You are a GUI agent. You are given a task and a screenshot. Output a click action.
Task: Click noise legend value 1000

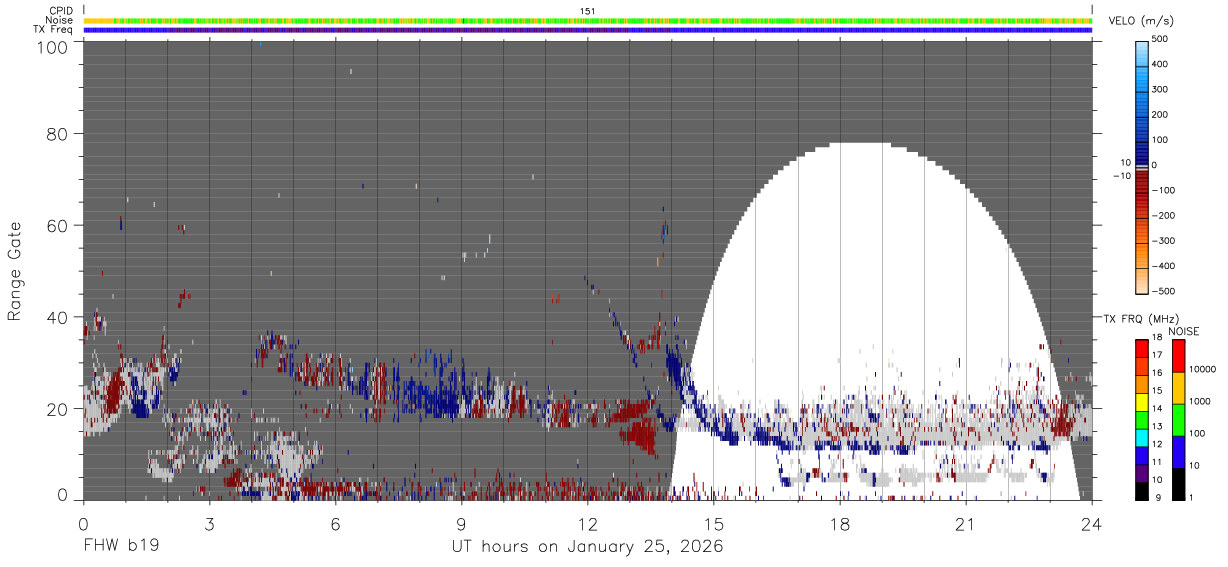[1200, 401]
